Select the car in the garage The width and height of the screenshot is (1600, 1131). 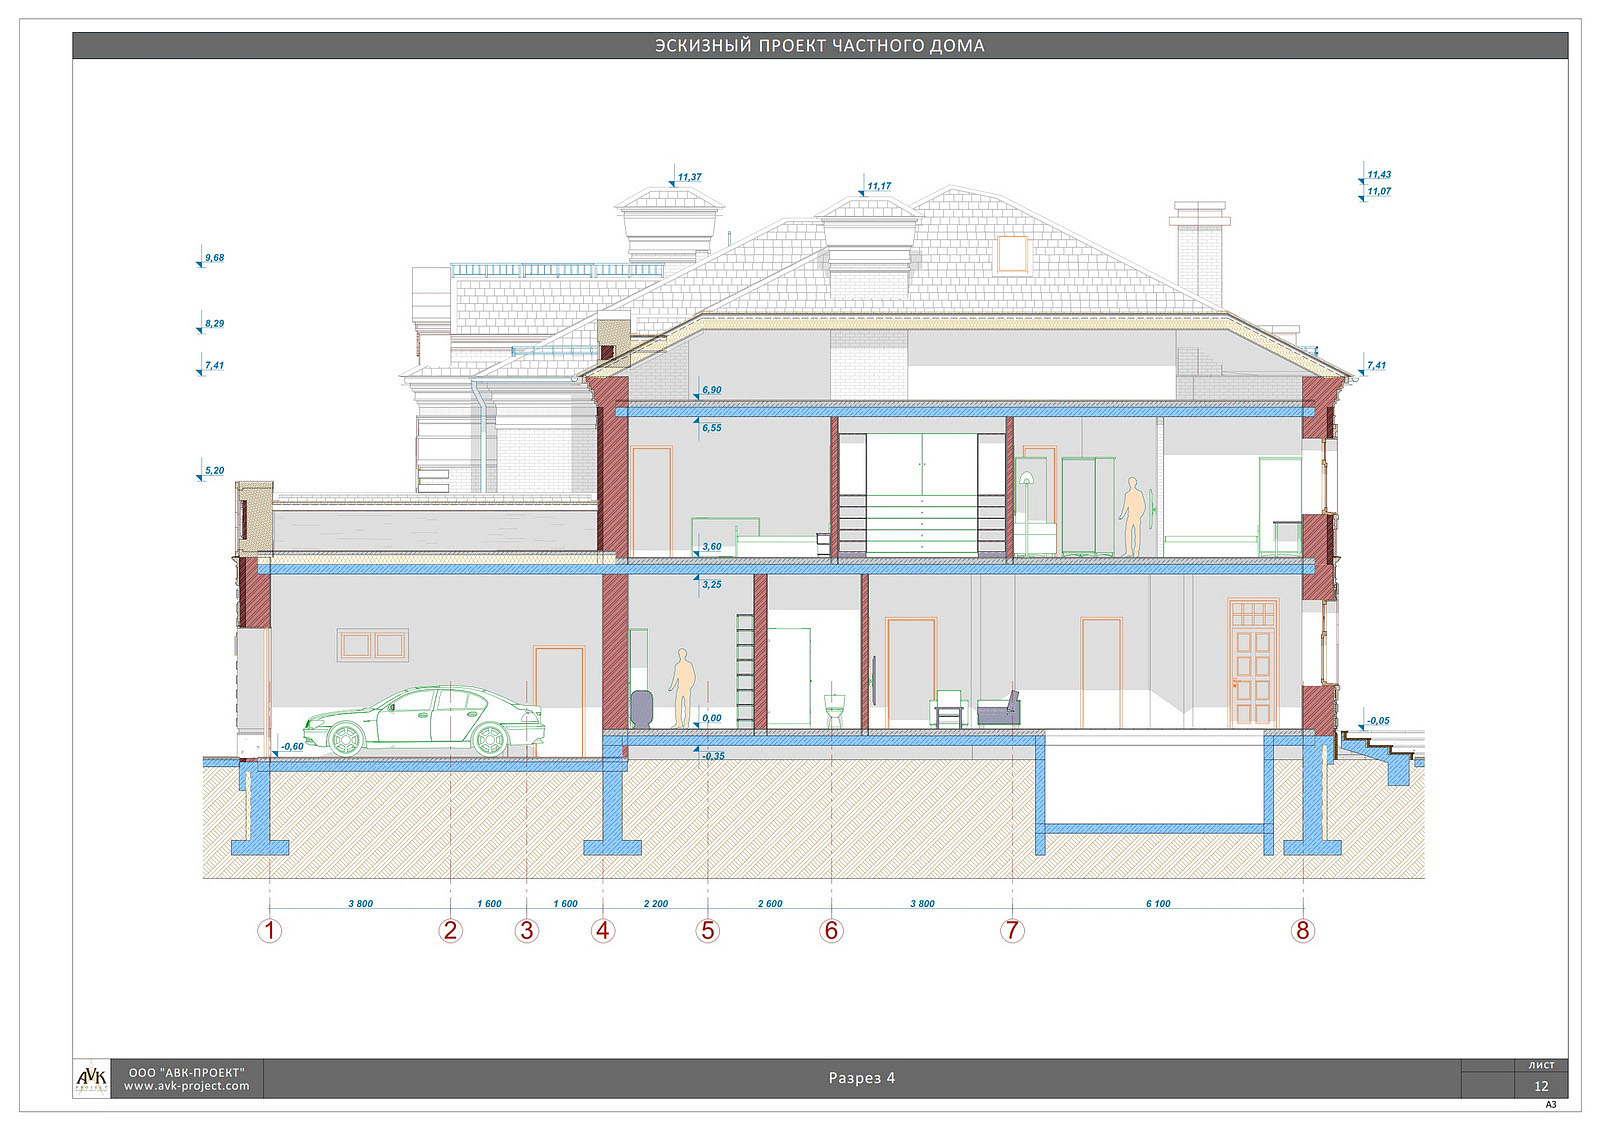click(424, 720)
